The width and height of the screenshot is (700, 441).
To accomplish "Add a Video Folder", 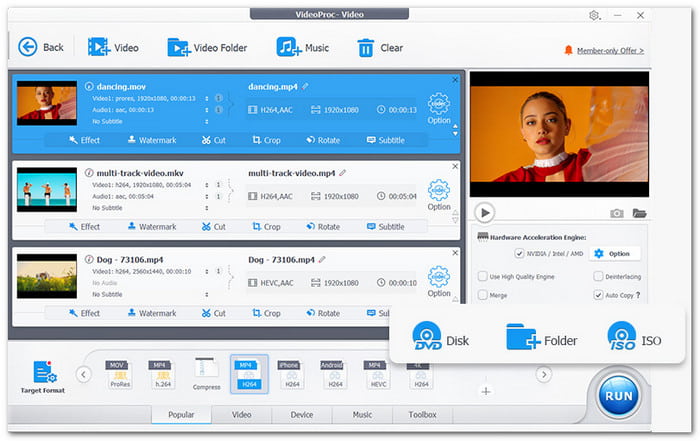I will coord(207,47).
